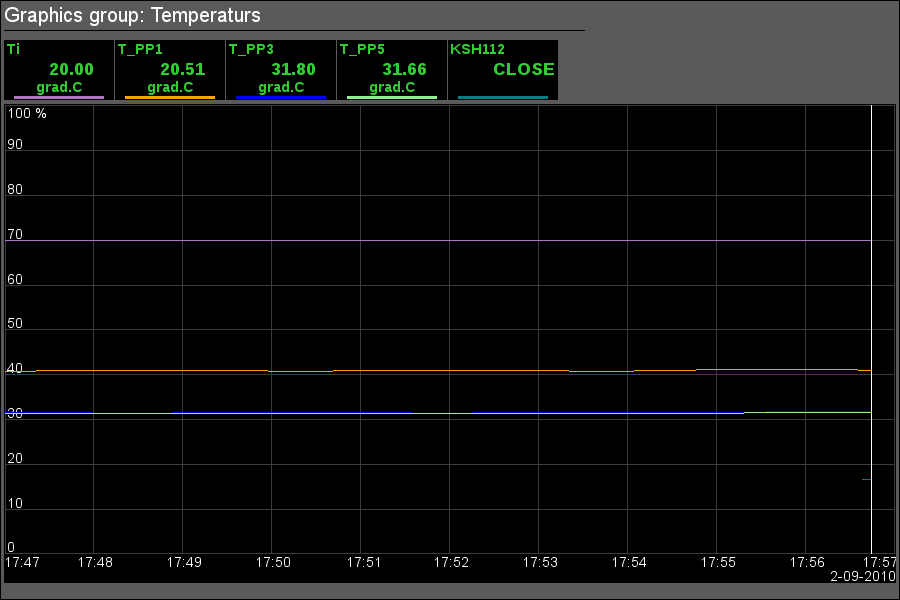Screen dimensions: 900x600
Task: Select the T_PP3 parameter label
Action: (251, 48)
